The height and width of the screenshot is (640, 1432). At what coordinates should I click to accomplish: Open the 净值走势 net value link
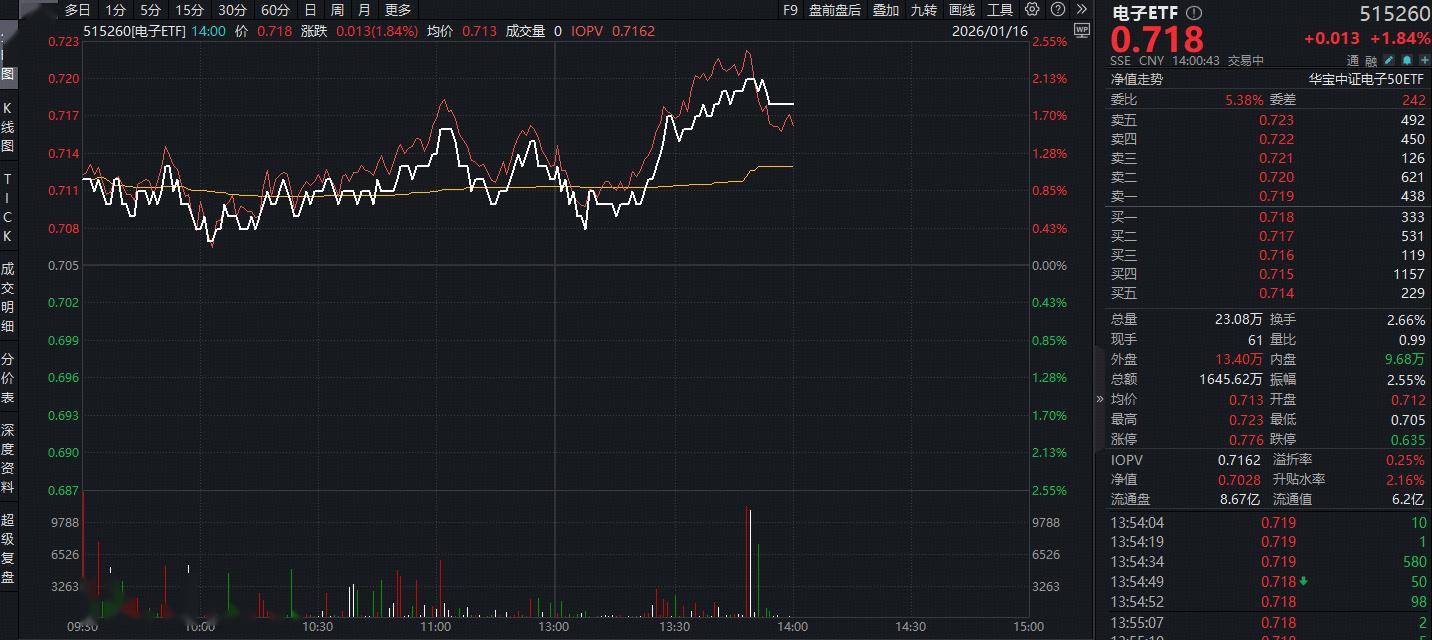pos(1137,79)
